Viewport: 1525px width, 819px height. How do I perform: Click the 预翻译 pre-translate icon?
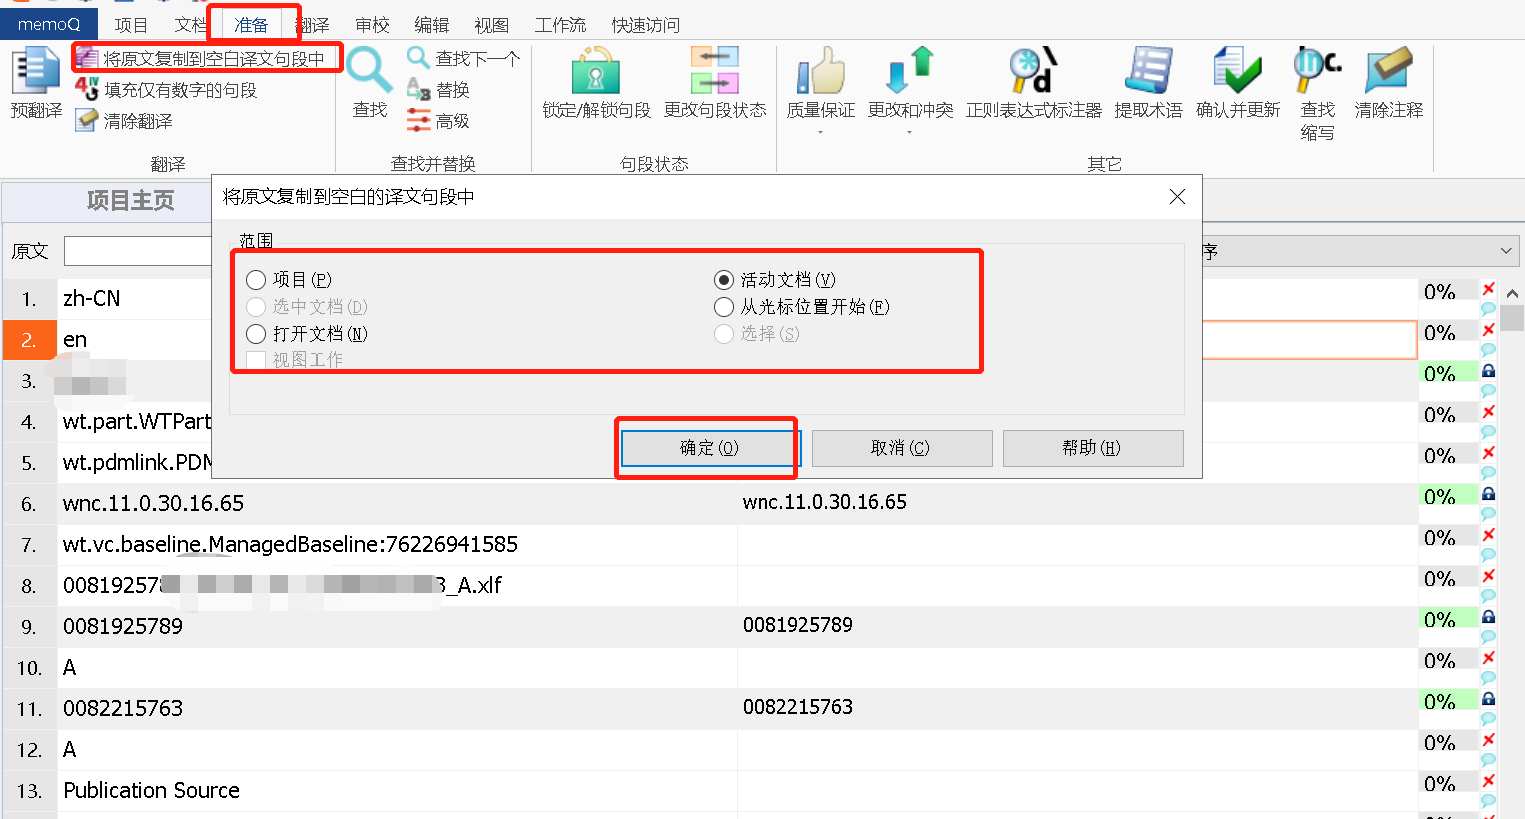36,72
